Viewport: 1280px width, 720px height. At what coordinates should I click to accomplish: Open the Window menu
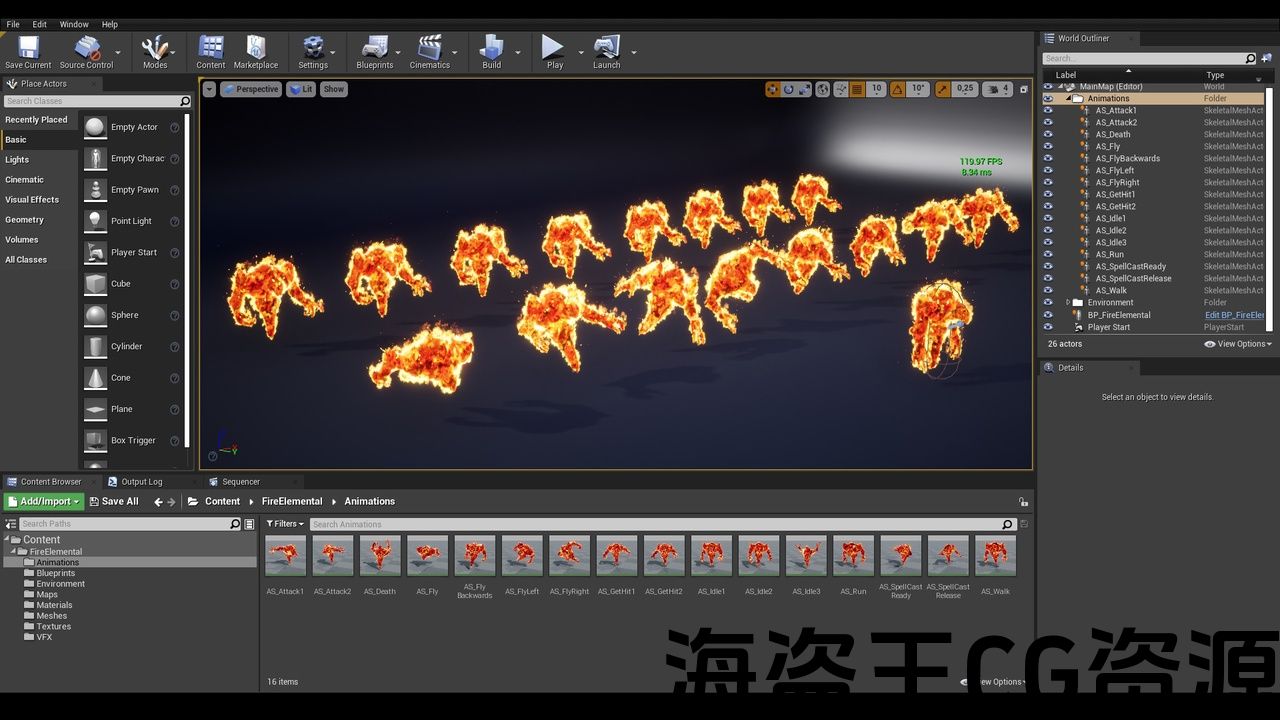pos(74,24)
